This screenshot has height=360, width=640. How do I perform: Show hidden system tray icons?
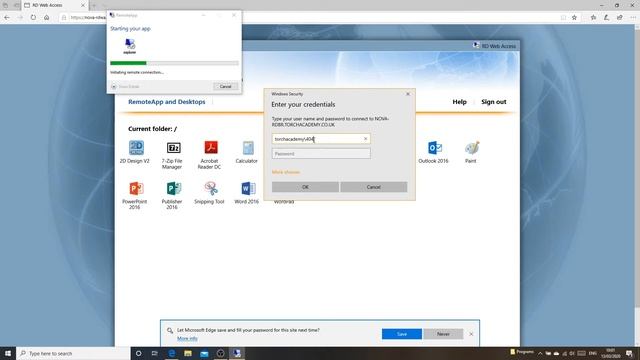pos(540,353)
